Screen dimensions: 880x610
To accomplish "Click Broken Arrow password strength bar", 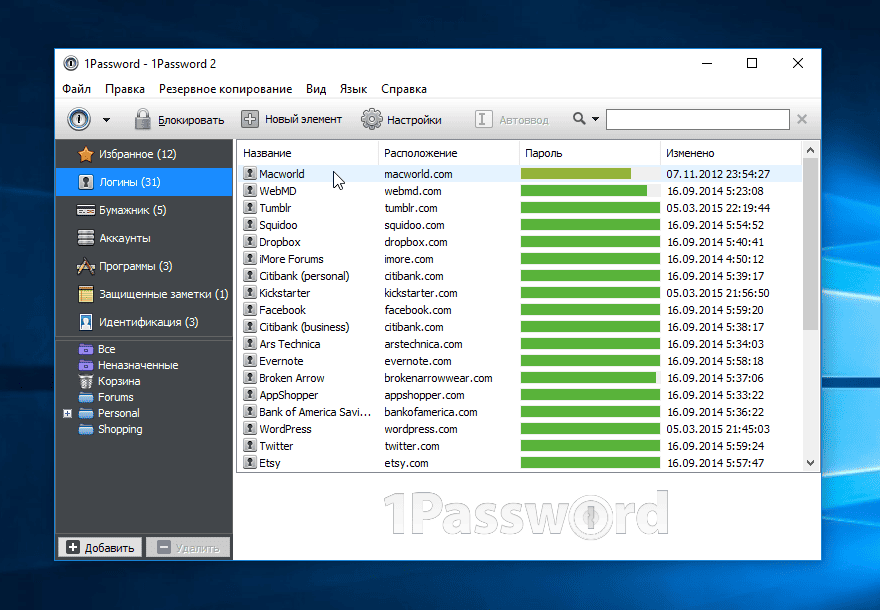I will (590, 378).
